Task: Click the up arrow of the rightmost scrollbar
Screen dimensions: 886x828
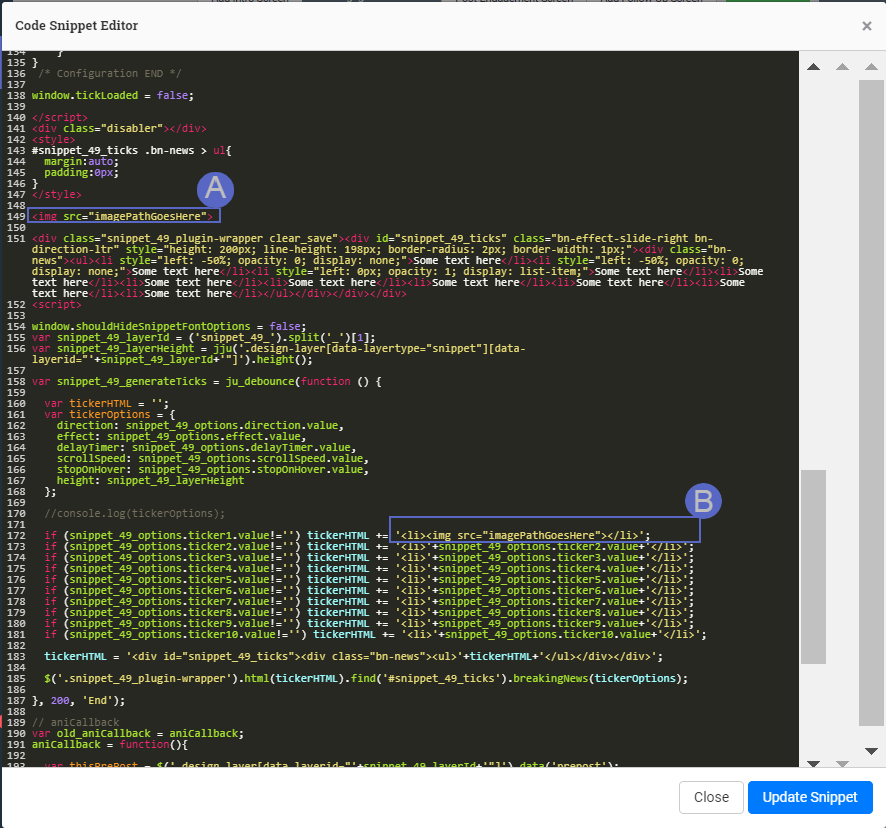Action: tap(870, 67)
